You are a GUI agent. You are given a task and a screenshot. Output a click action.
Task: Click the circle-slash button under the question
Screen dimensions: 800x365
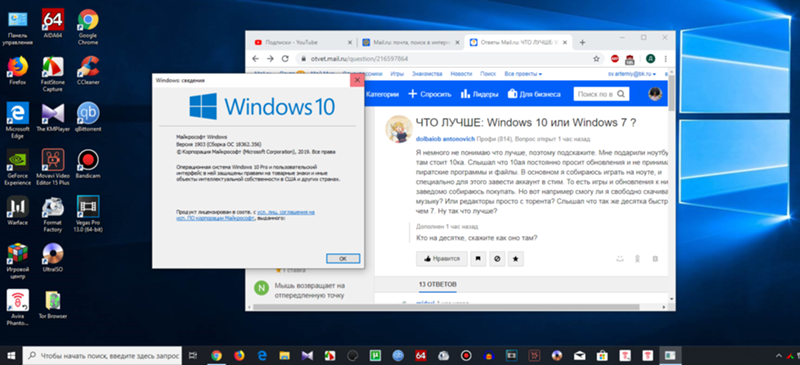coord(497,259)
